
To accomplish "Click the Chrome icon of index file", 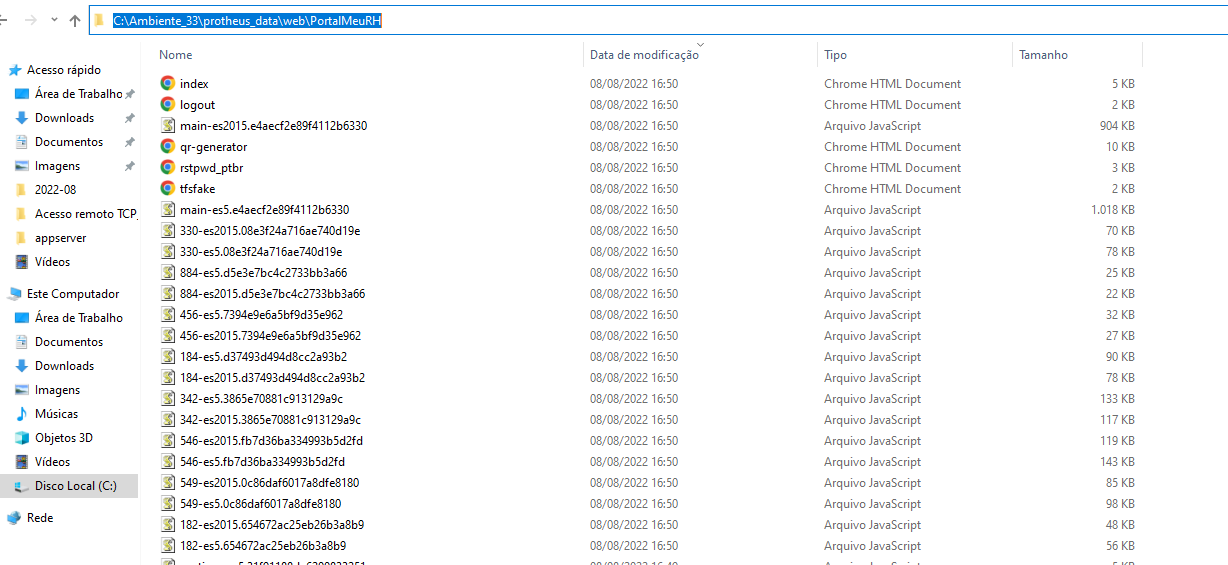I will (x=168, y=84).
